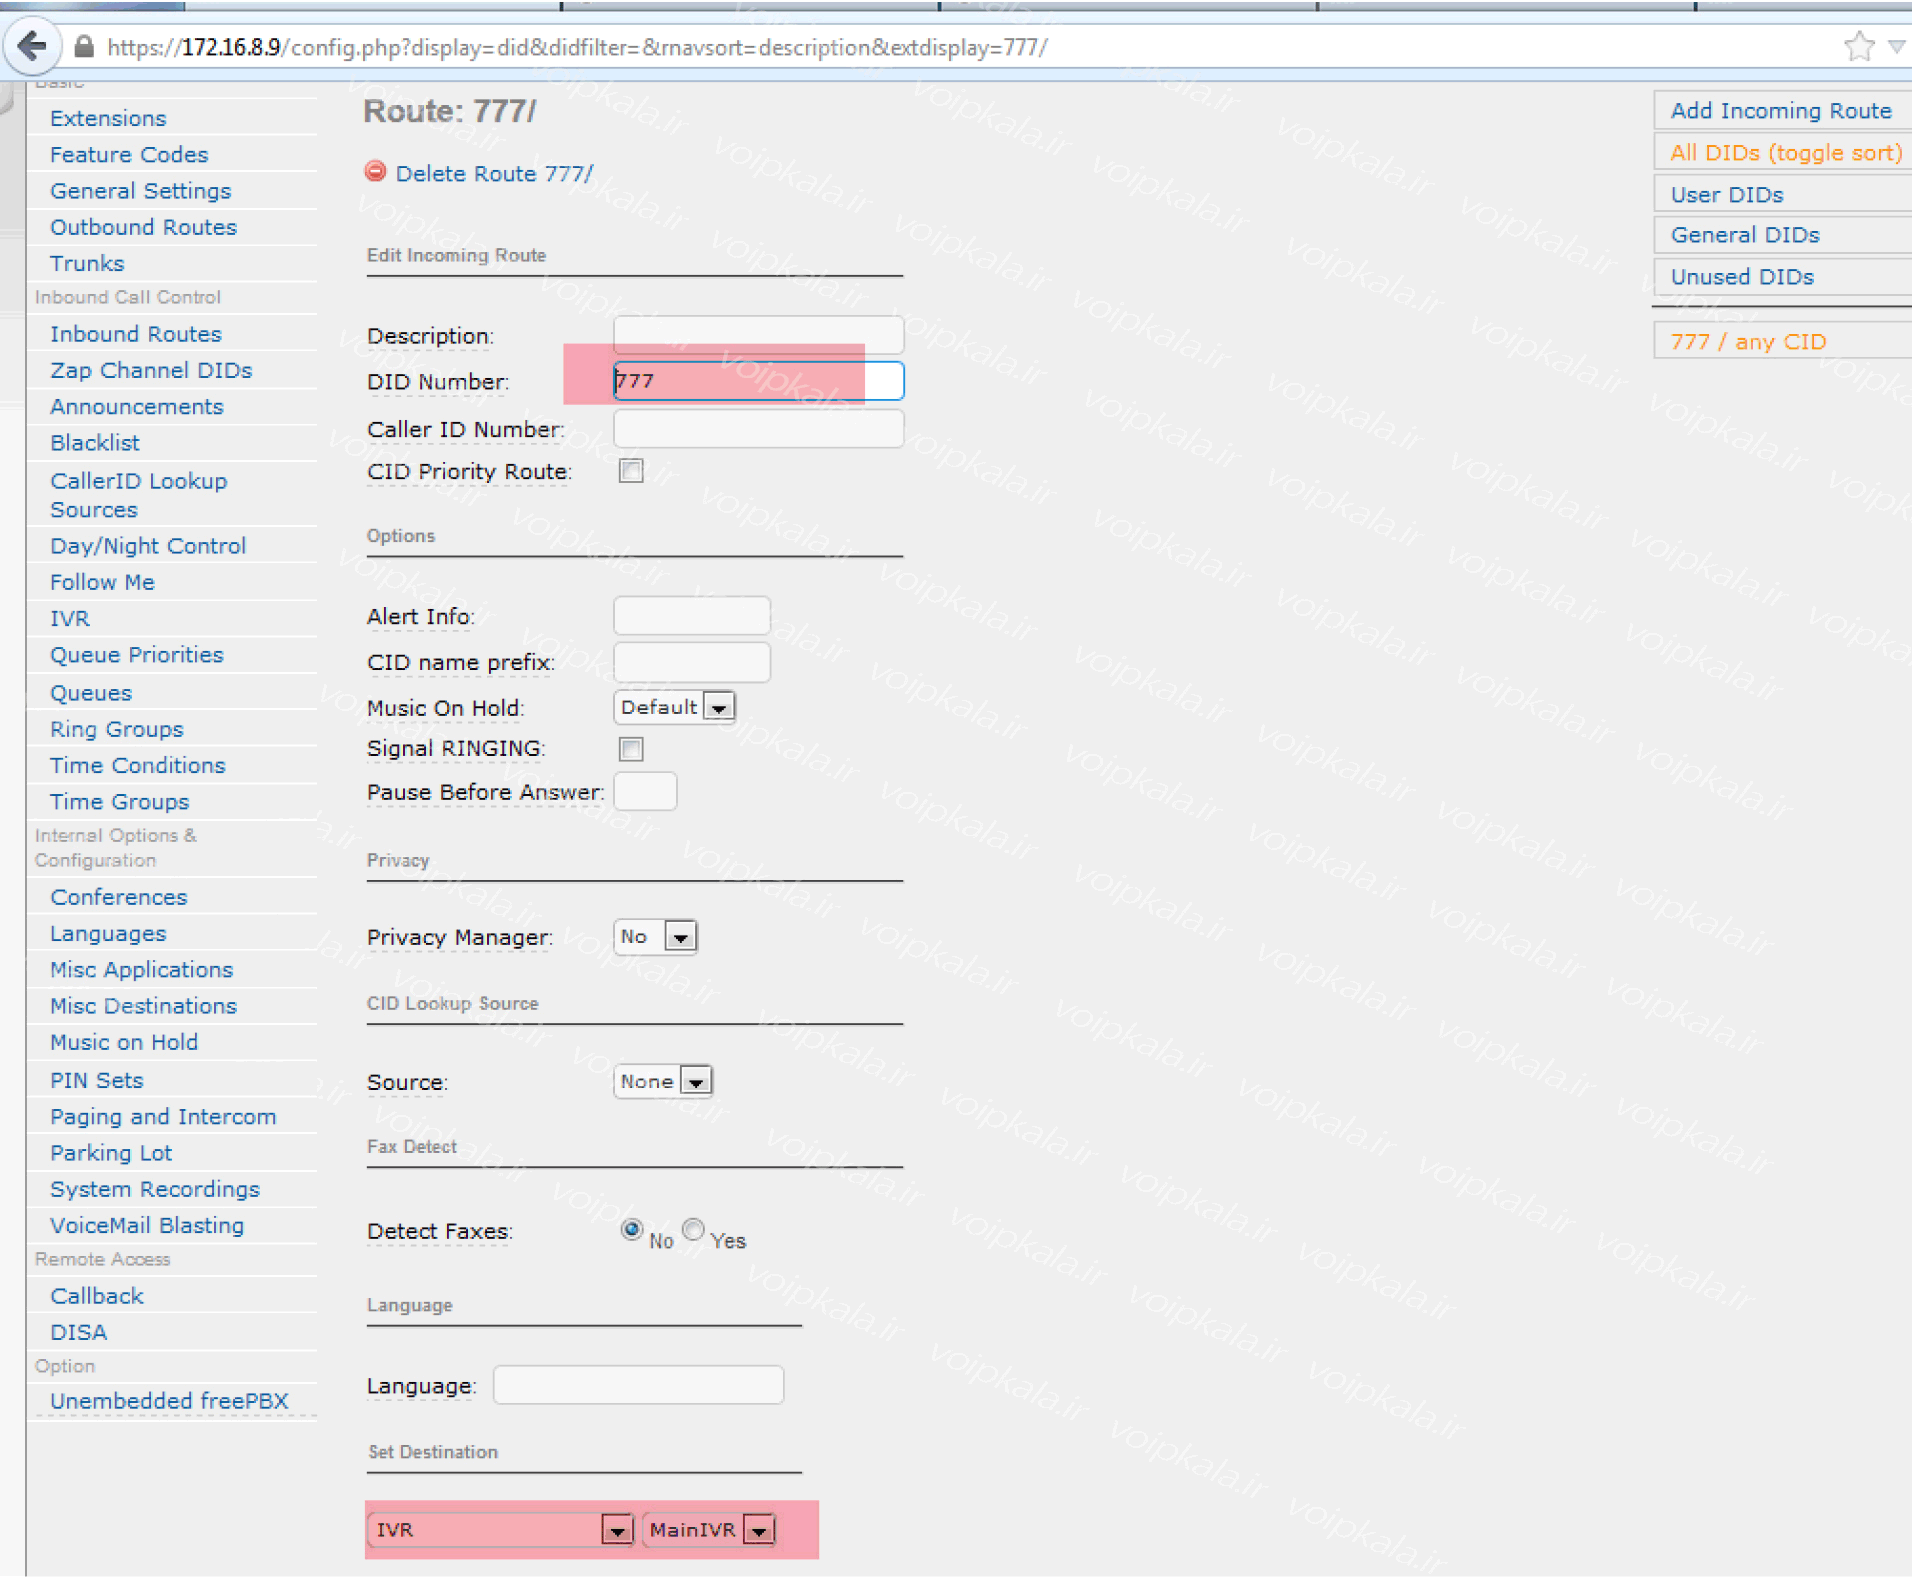Open Follow Me in sidebar
Image resolution: width=1912 pixels, height=1584 pixels.
click(x=102, y=582)
